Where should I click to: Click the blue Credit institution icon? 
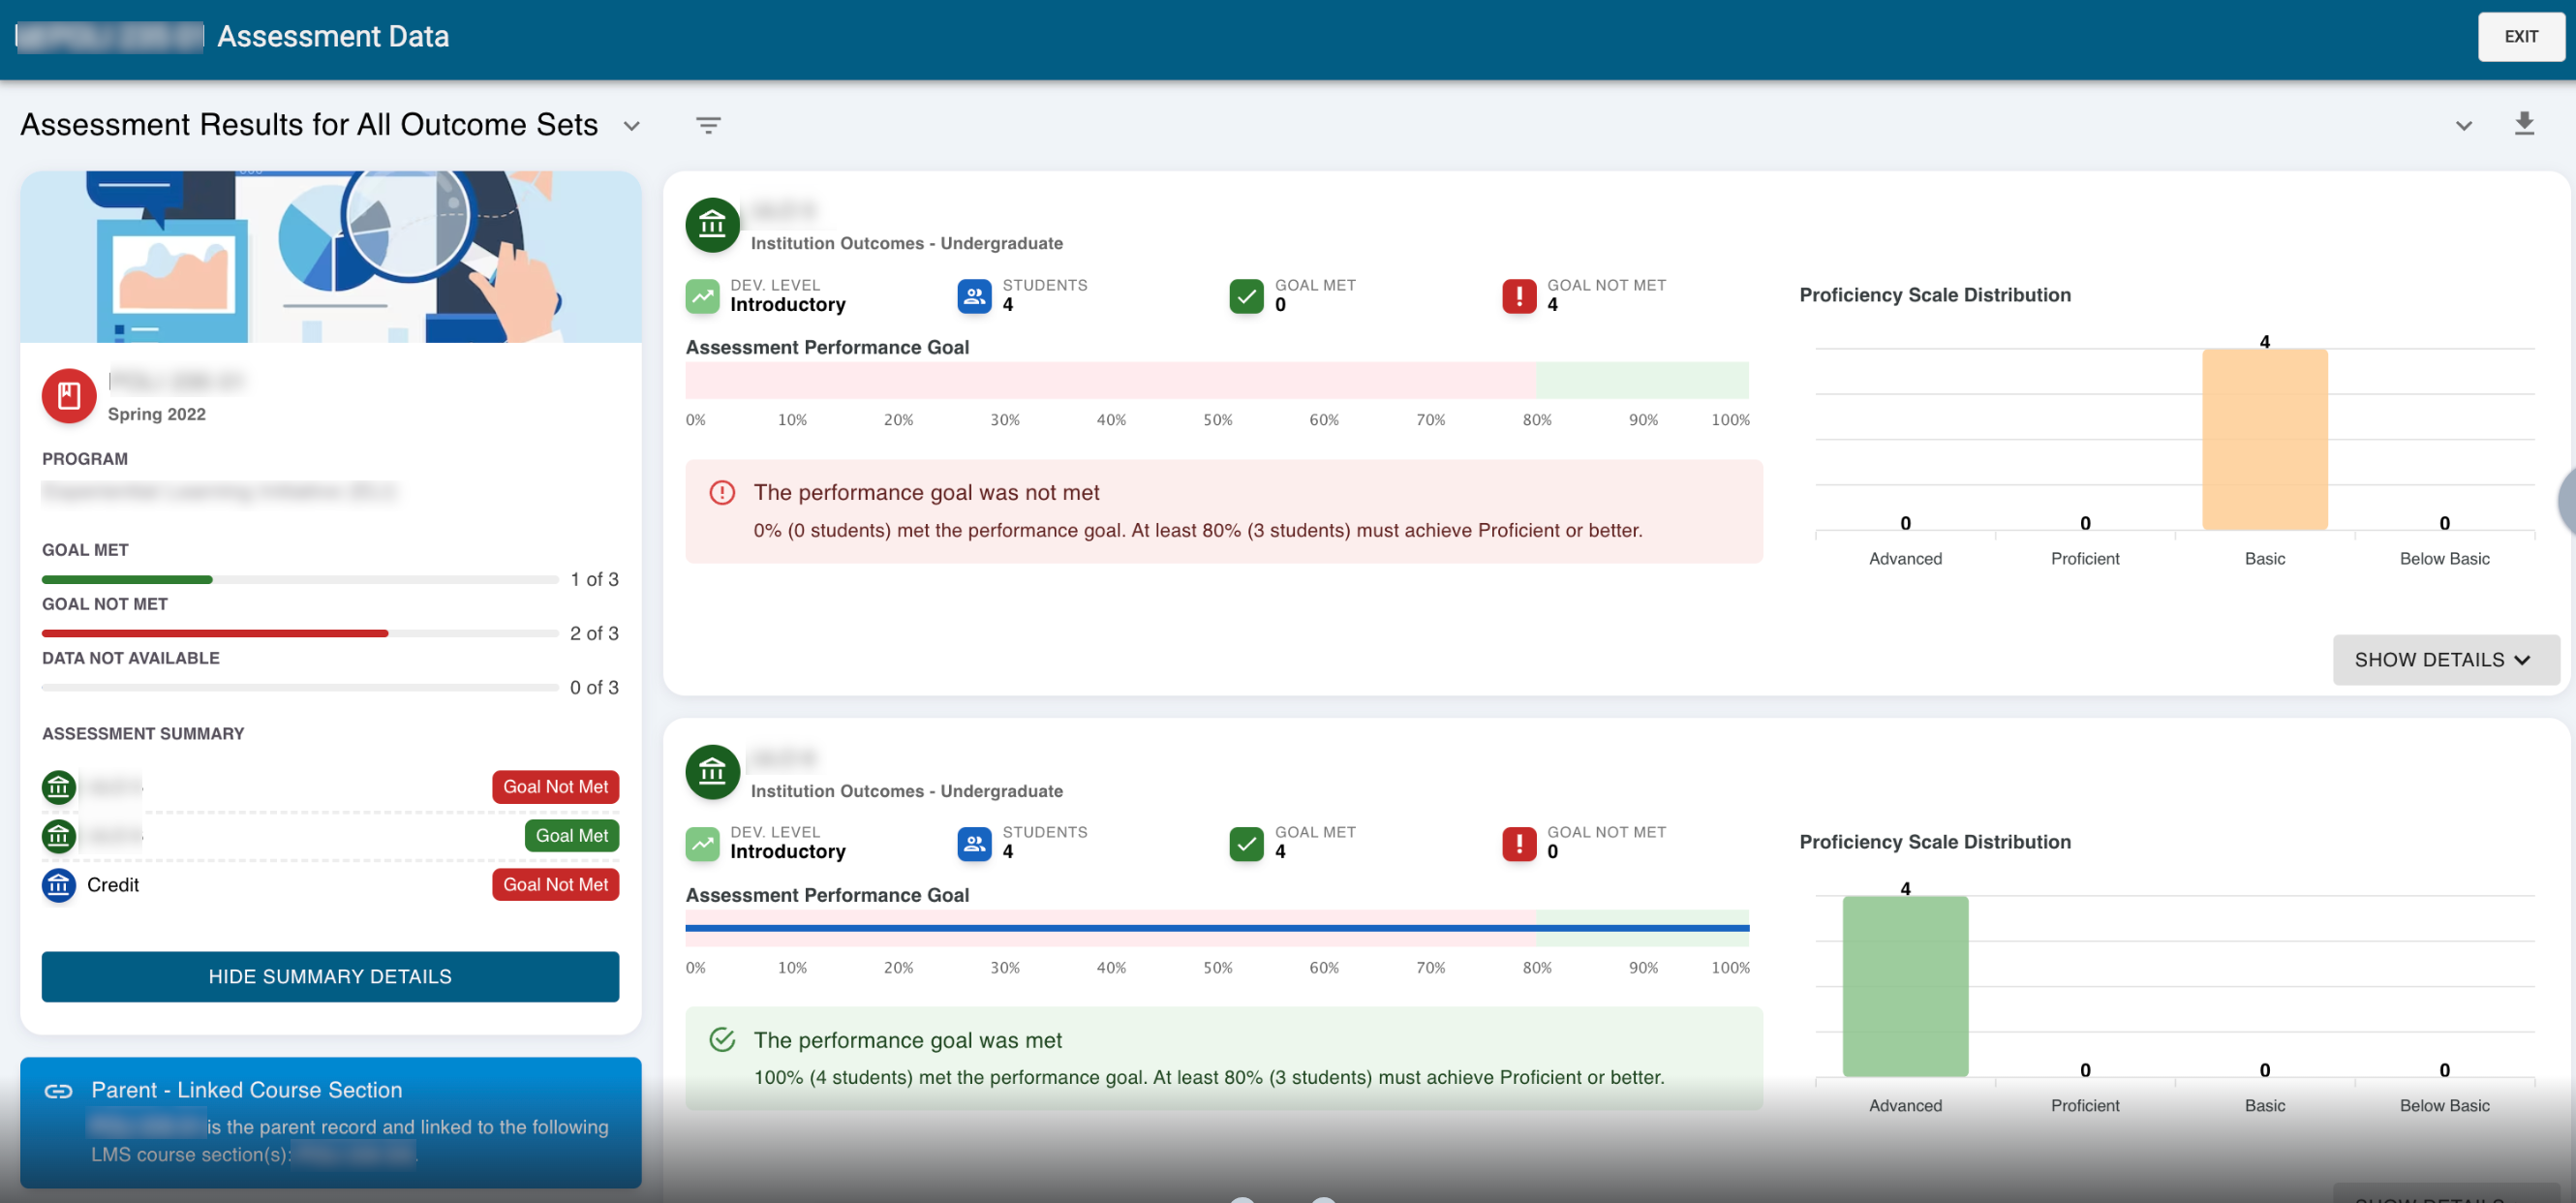(59, 884)
